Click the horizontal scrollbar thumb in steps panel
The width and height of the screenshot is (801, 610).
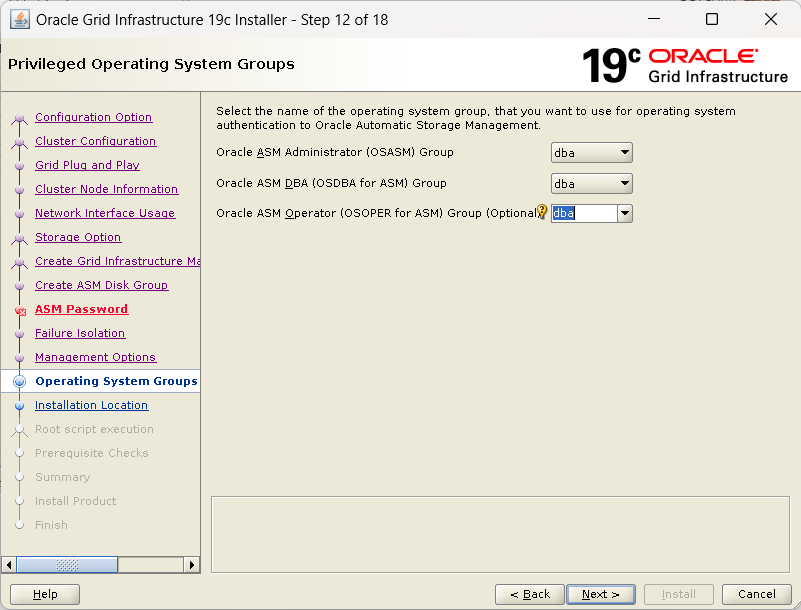coord(67,565)
